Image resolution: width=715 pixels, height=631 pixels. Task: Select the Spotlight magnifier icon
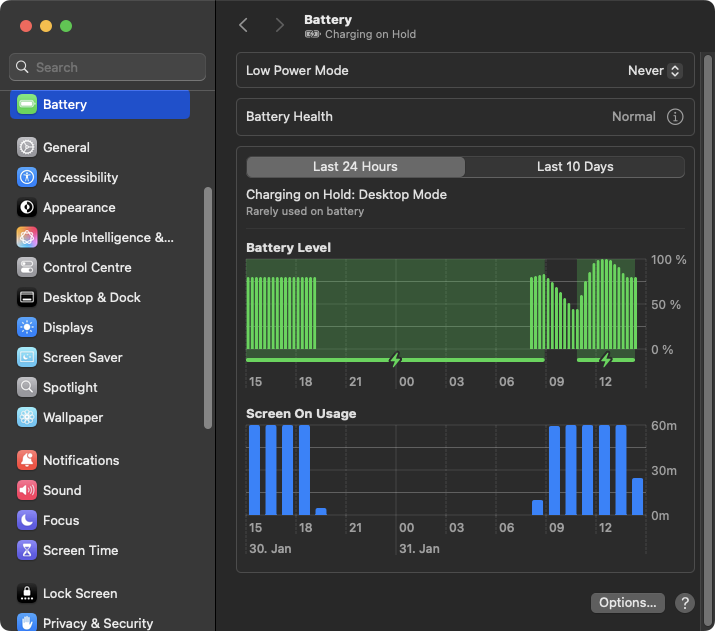27,388
